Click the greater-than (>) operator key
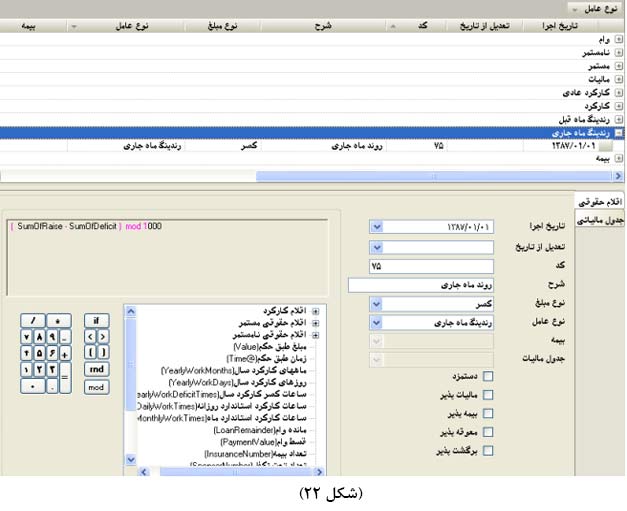The image size is (627, 511). [103, 337]
